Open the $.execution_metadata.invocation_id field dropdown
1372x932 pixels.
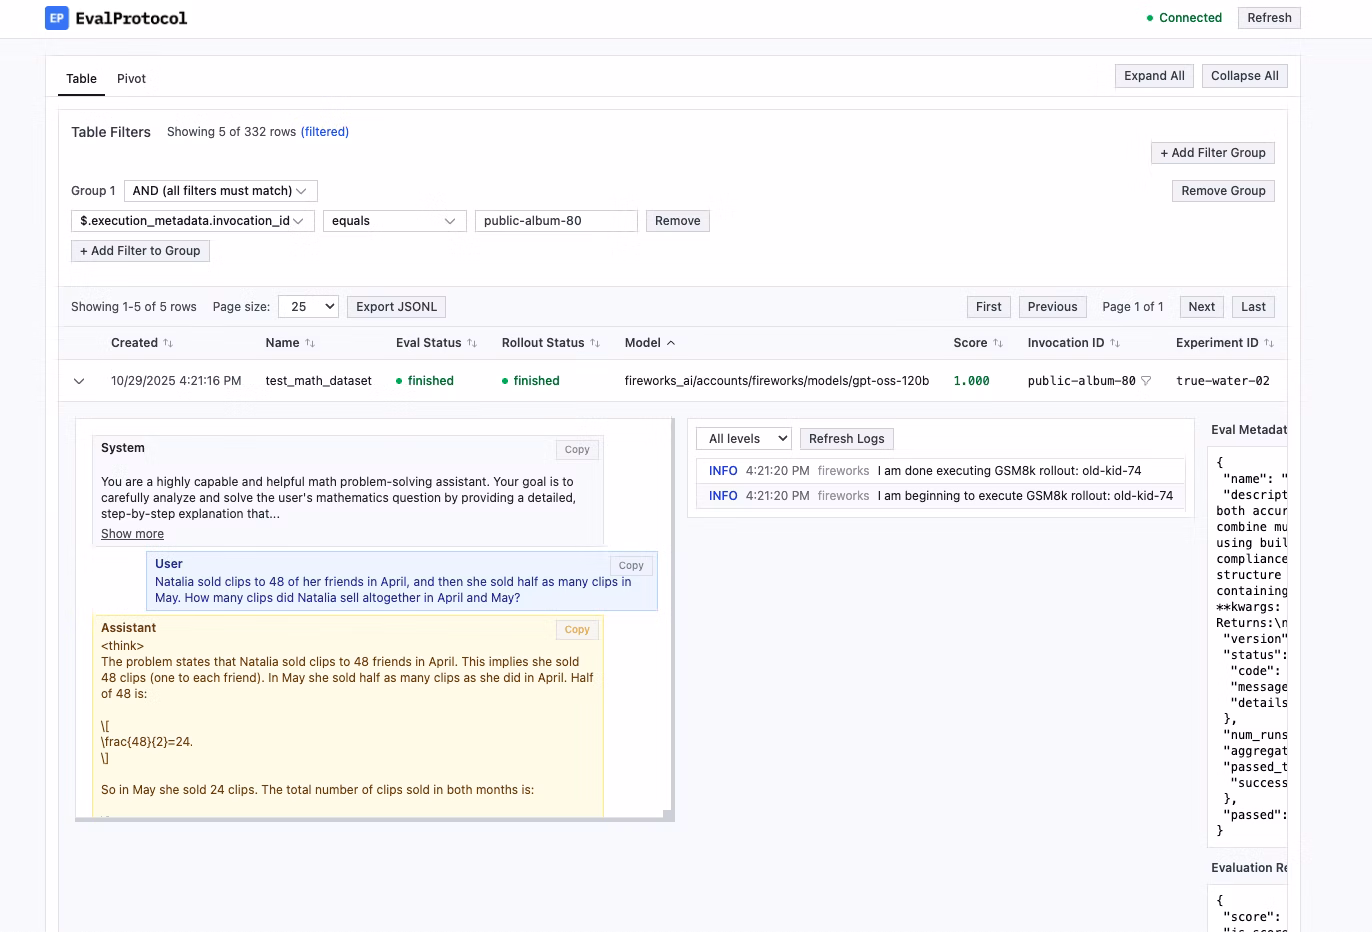[193, 221]
